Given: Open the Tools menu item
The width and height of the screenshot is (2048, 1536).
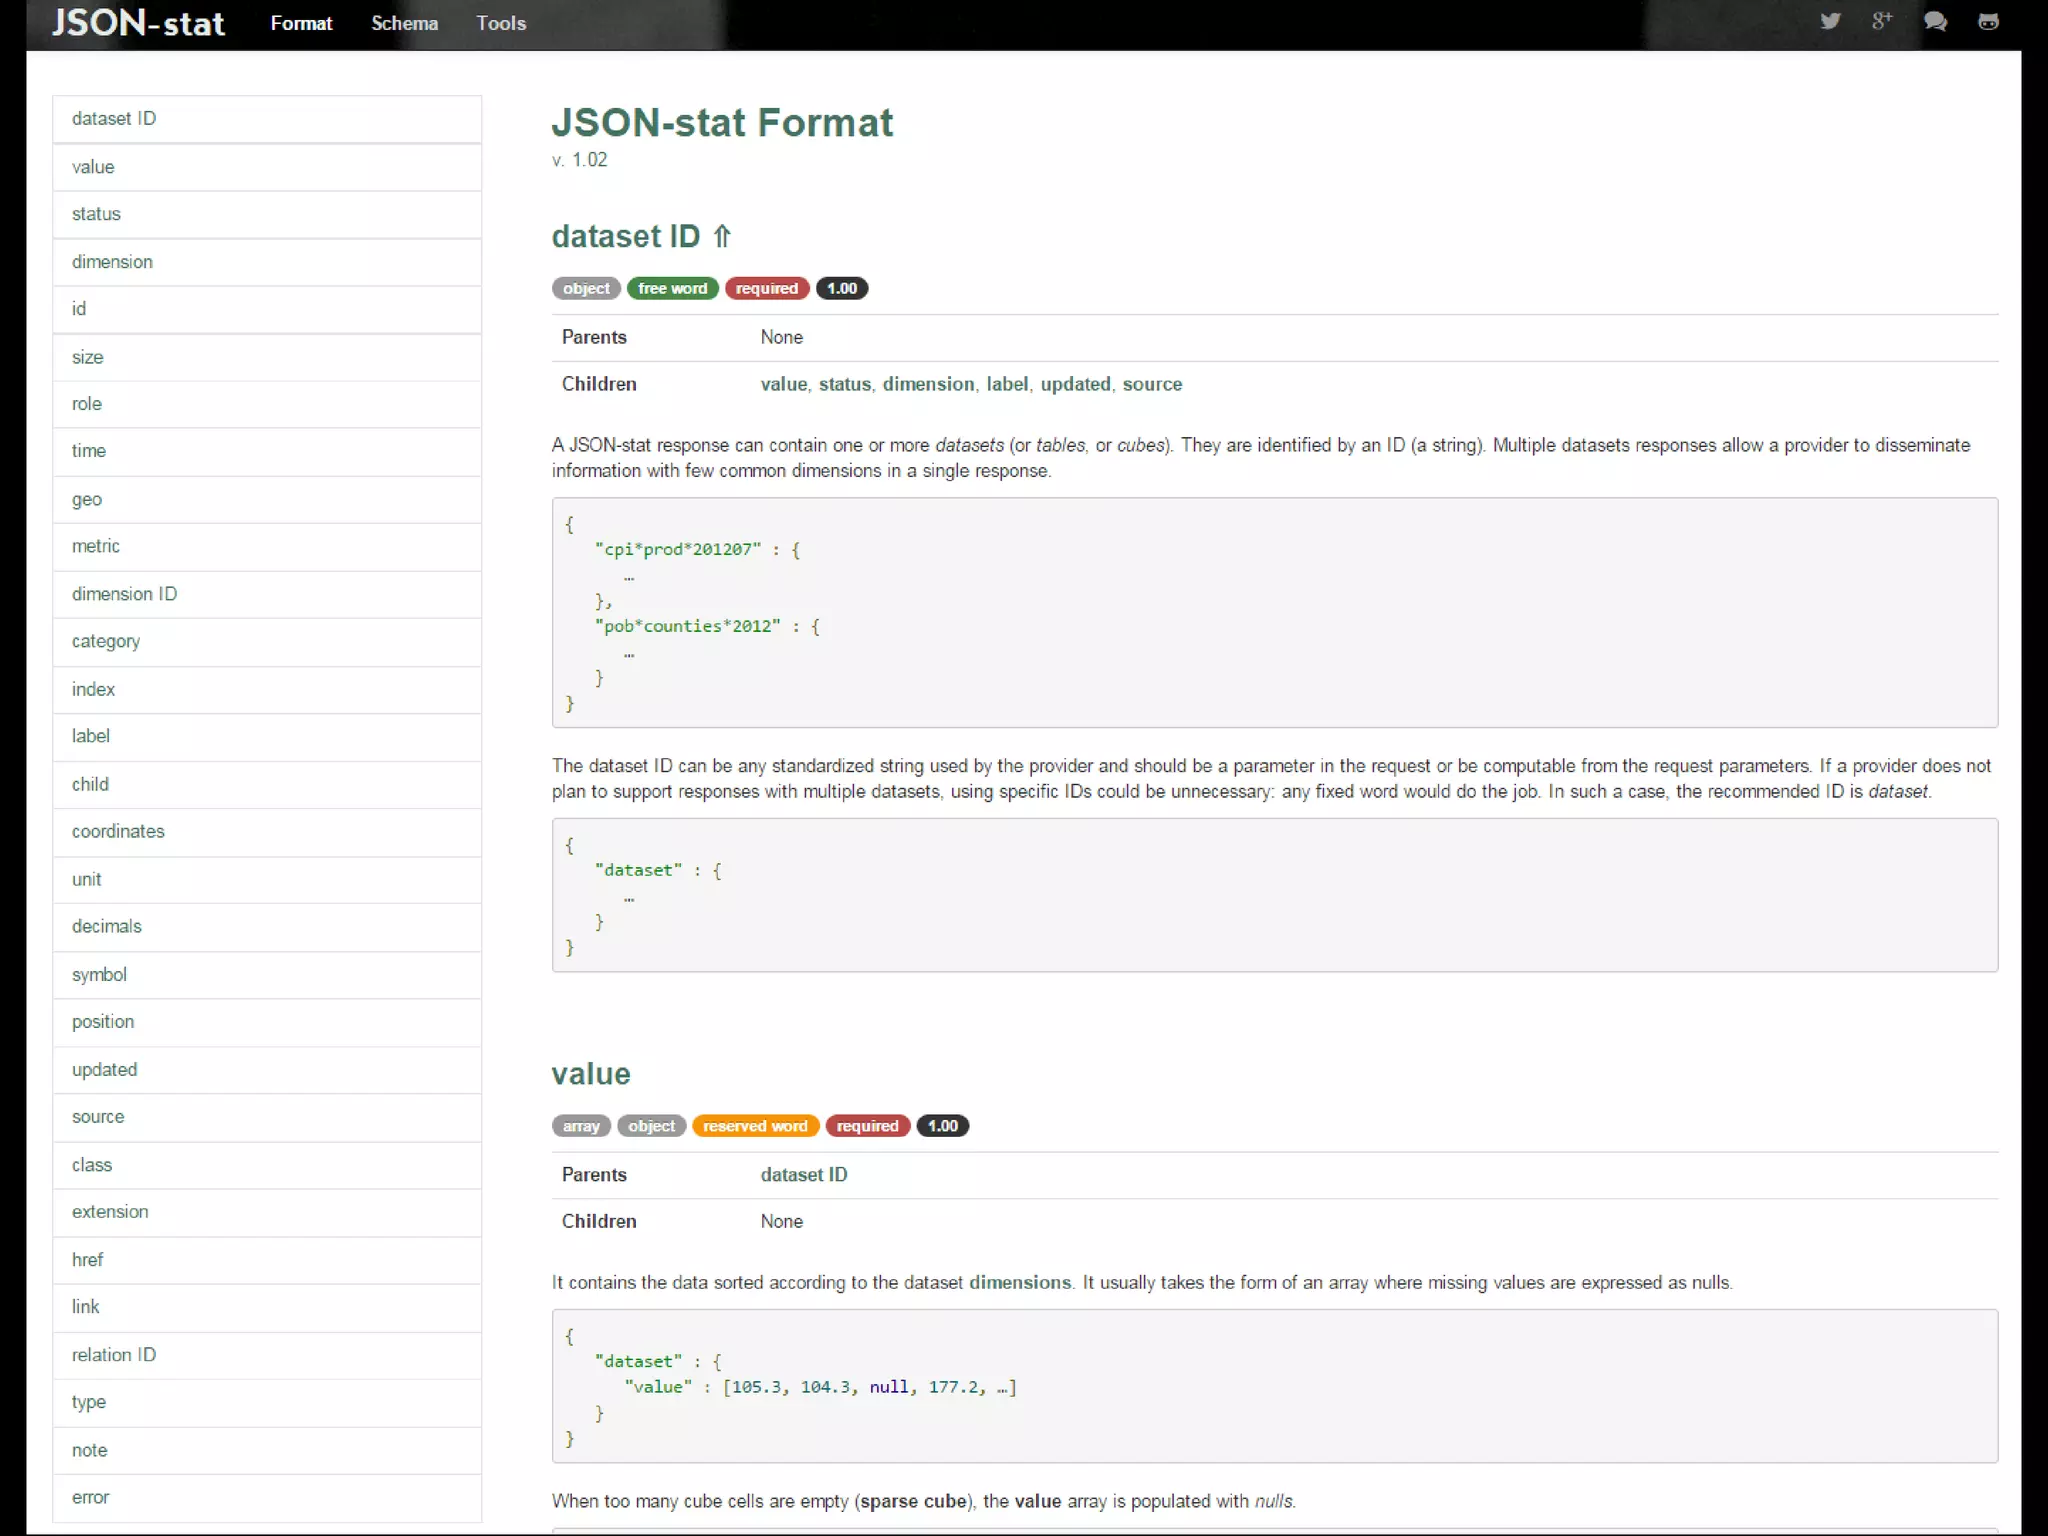Looking at the screenshot, I should click(500, 23).
